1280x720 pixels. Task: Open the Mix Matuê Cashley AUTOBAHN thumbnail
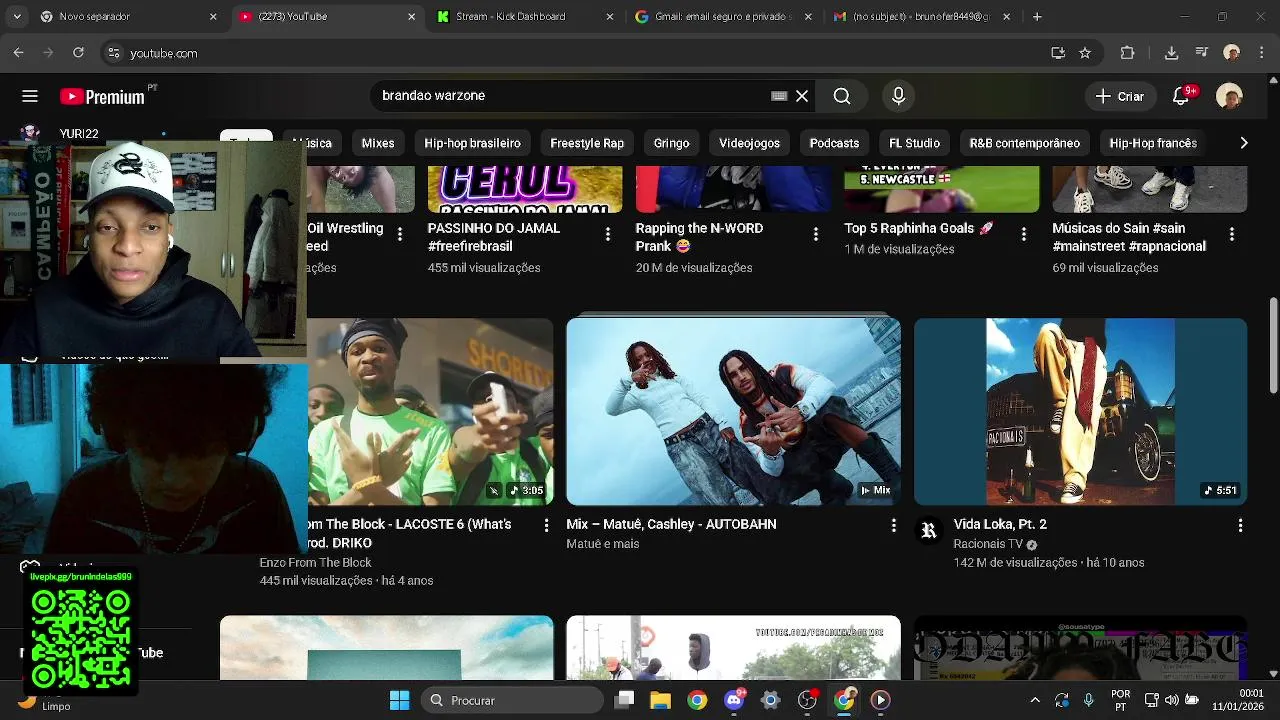tap(733, 412)
